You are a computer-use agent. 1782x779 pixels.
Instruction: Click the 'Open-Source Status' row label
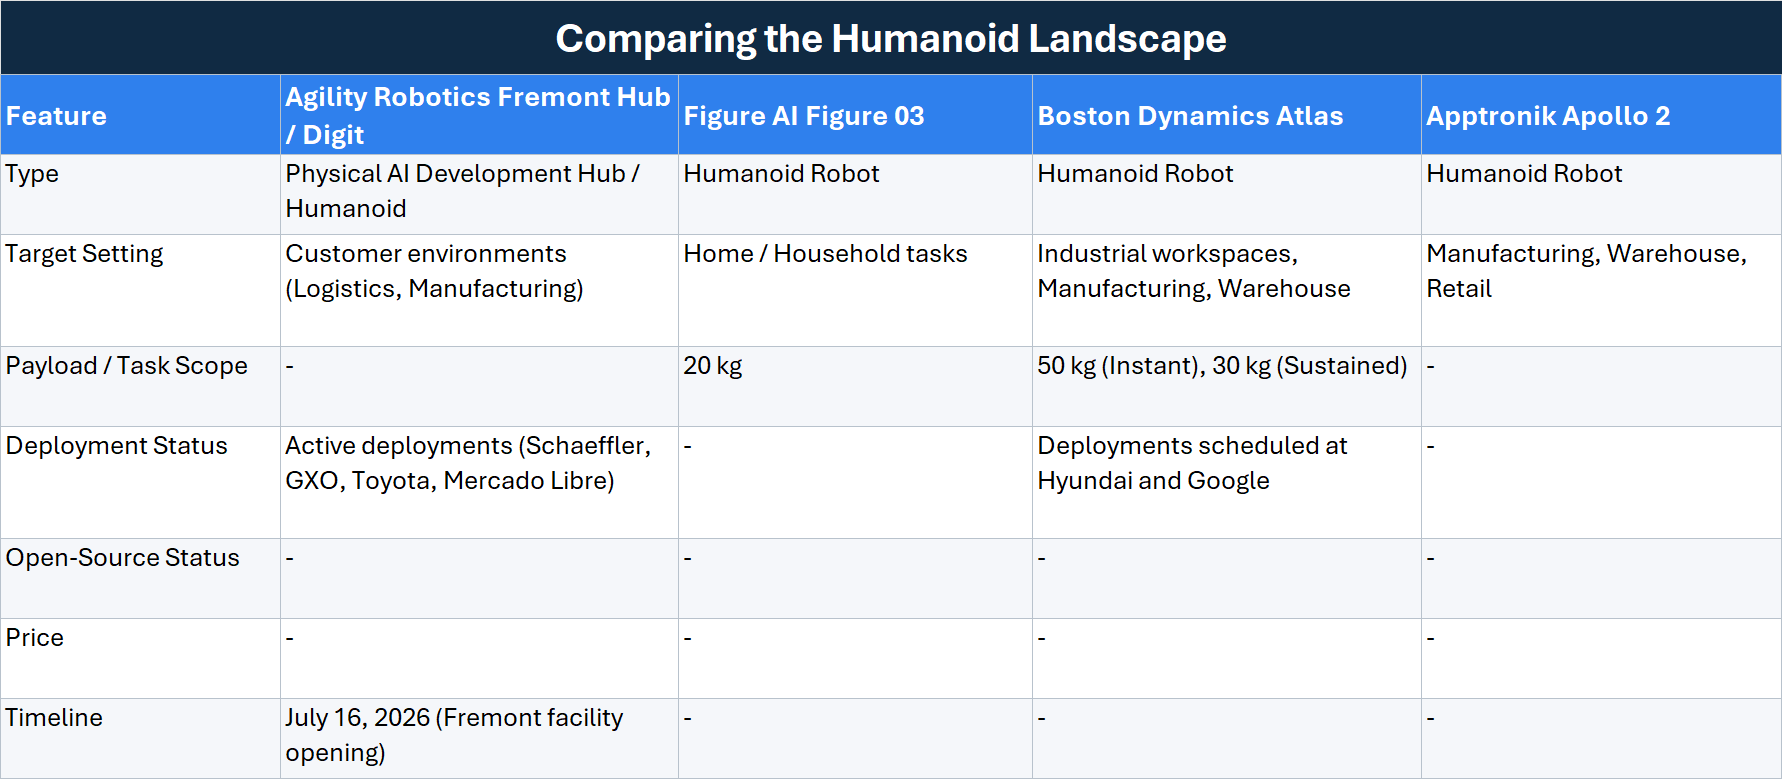pyautogui.click(x=122, y=558)
